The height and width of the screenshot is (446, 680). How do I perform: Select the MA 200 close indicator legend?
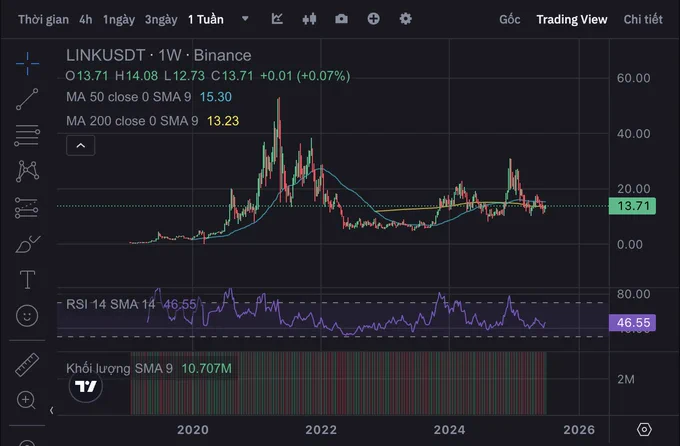pyautogui.click(x=132, y=121)
